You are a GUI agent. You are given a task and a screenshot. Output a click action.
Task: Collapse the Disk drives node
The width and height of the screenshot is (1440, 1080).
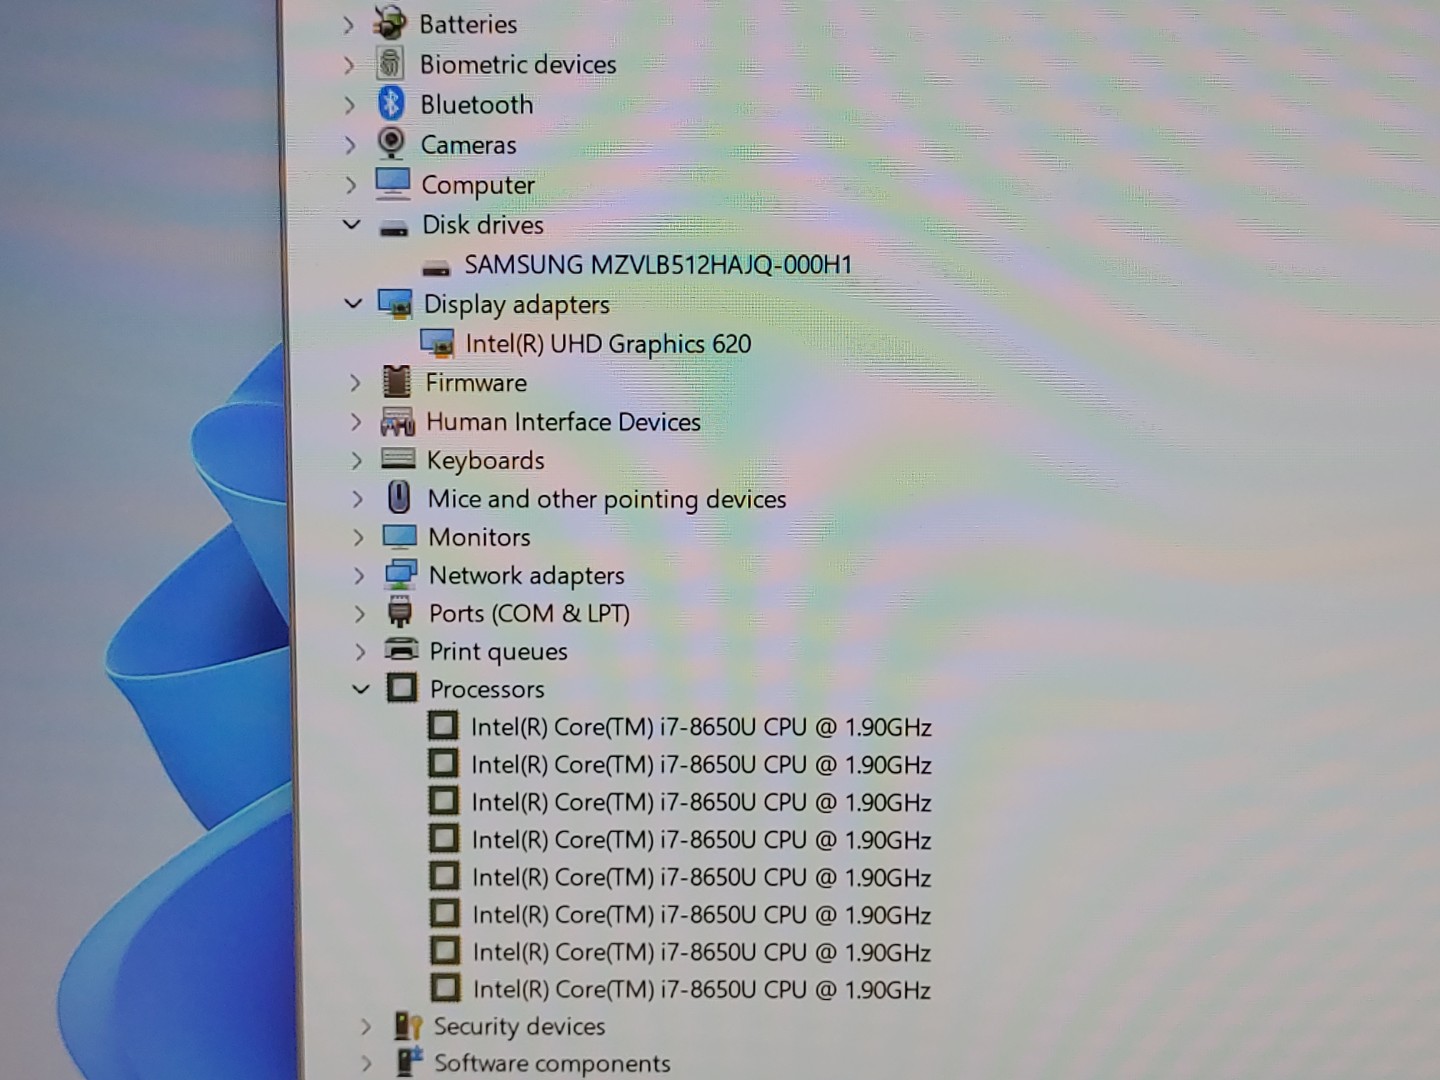tap(351, 224)
